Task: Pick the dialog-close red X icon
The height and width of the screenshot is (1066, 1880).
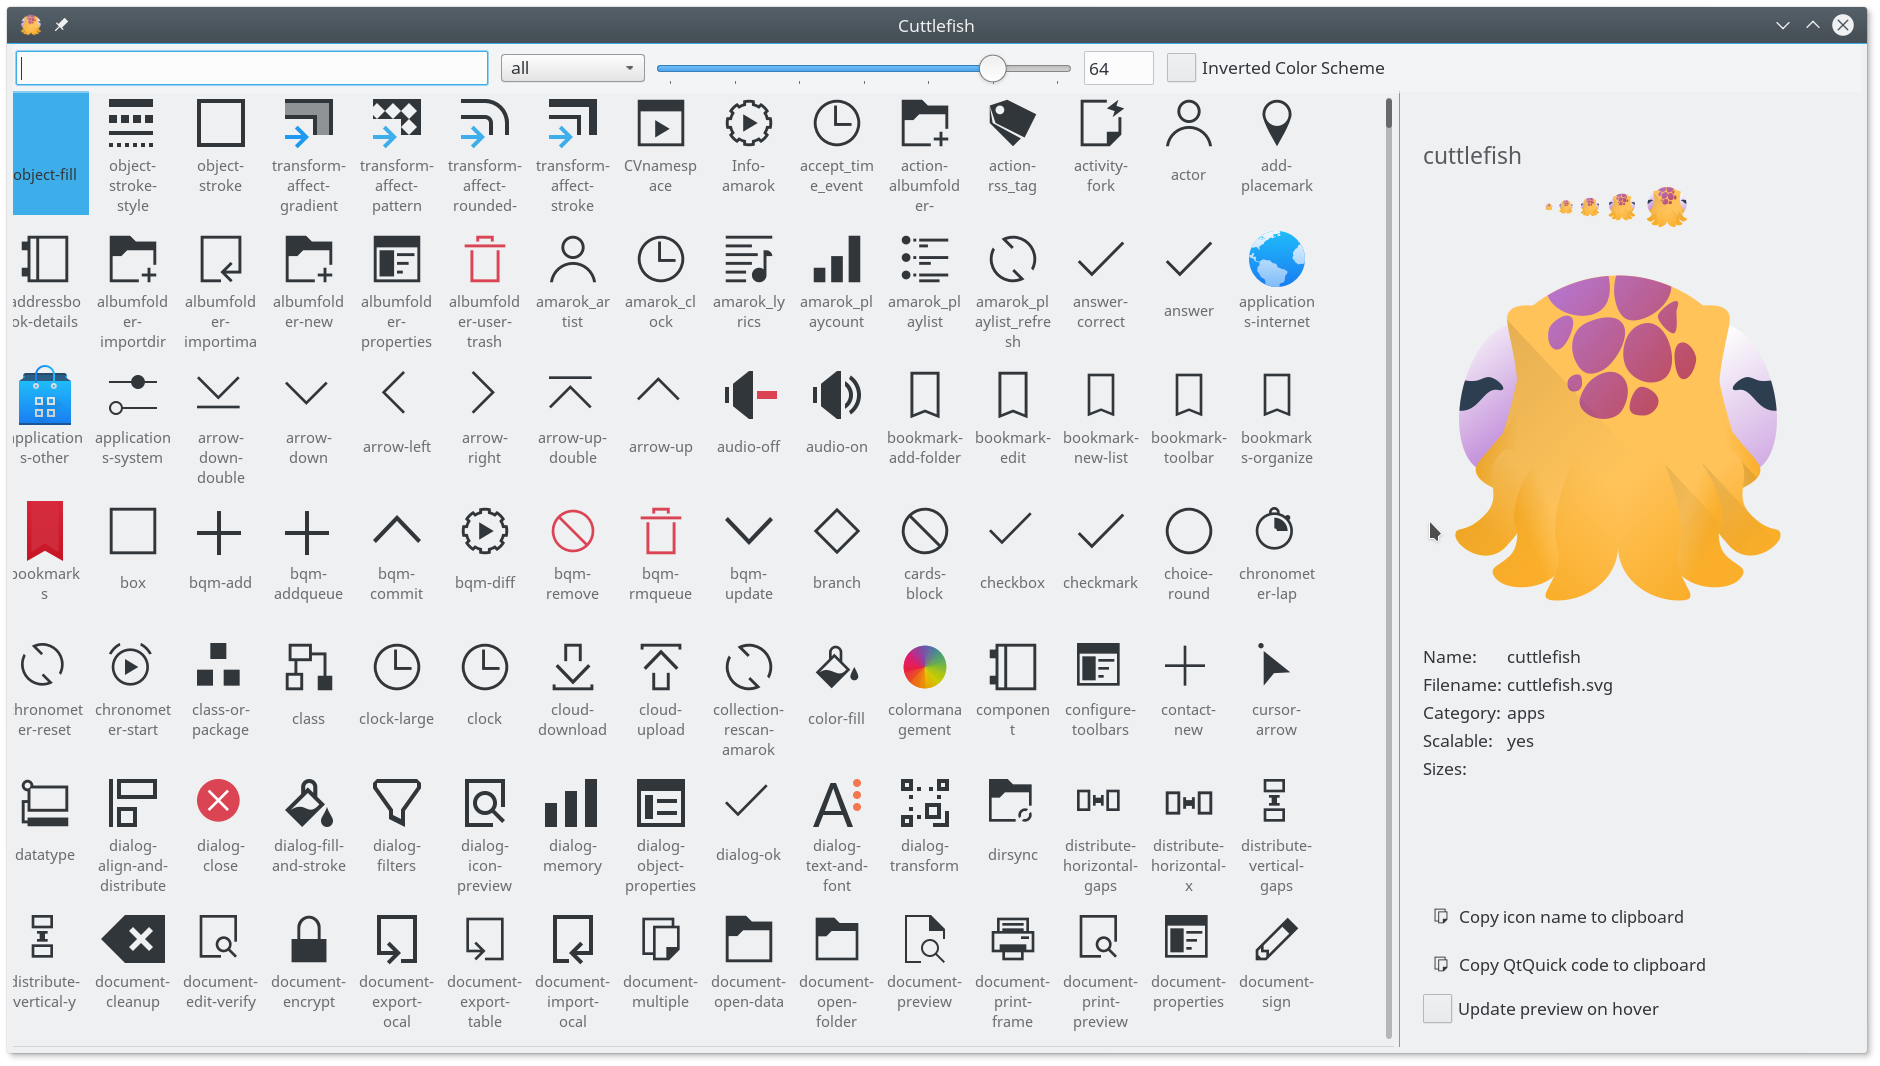Action: pos(219,802)
